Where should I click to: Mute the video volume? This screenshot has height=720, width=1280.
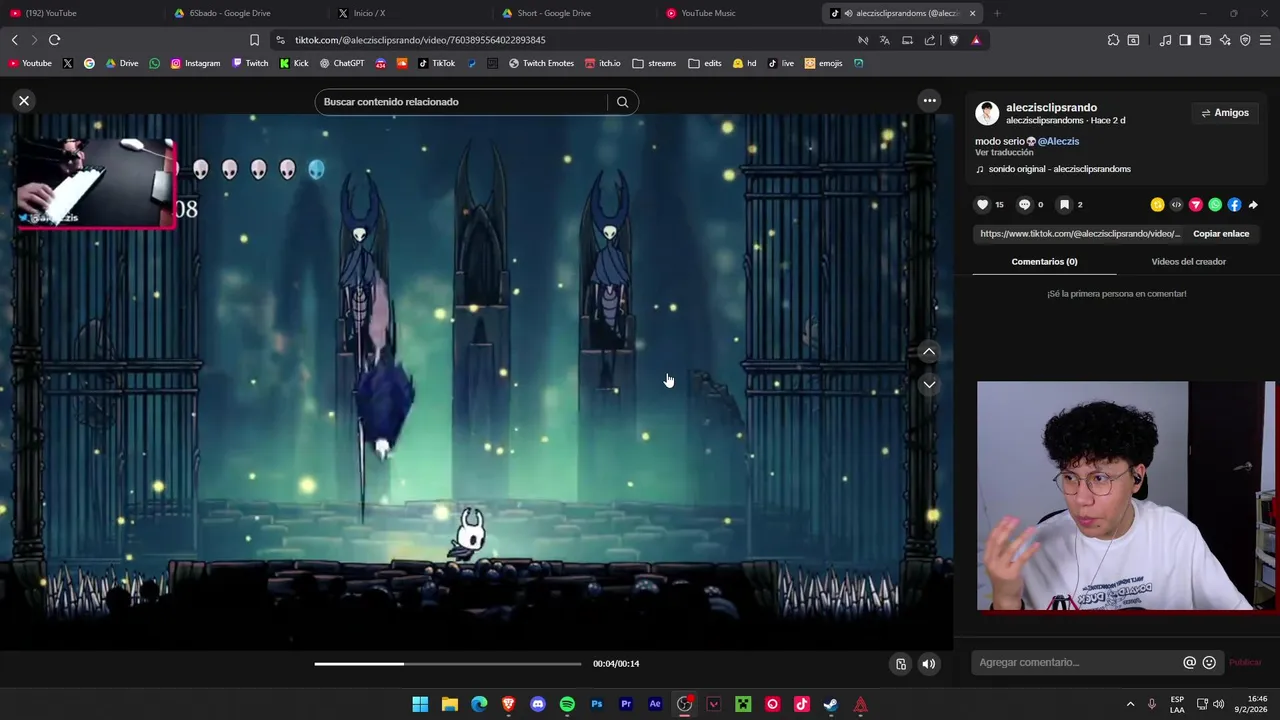(x=929, y=664)
